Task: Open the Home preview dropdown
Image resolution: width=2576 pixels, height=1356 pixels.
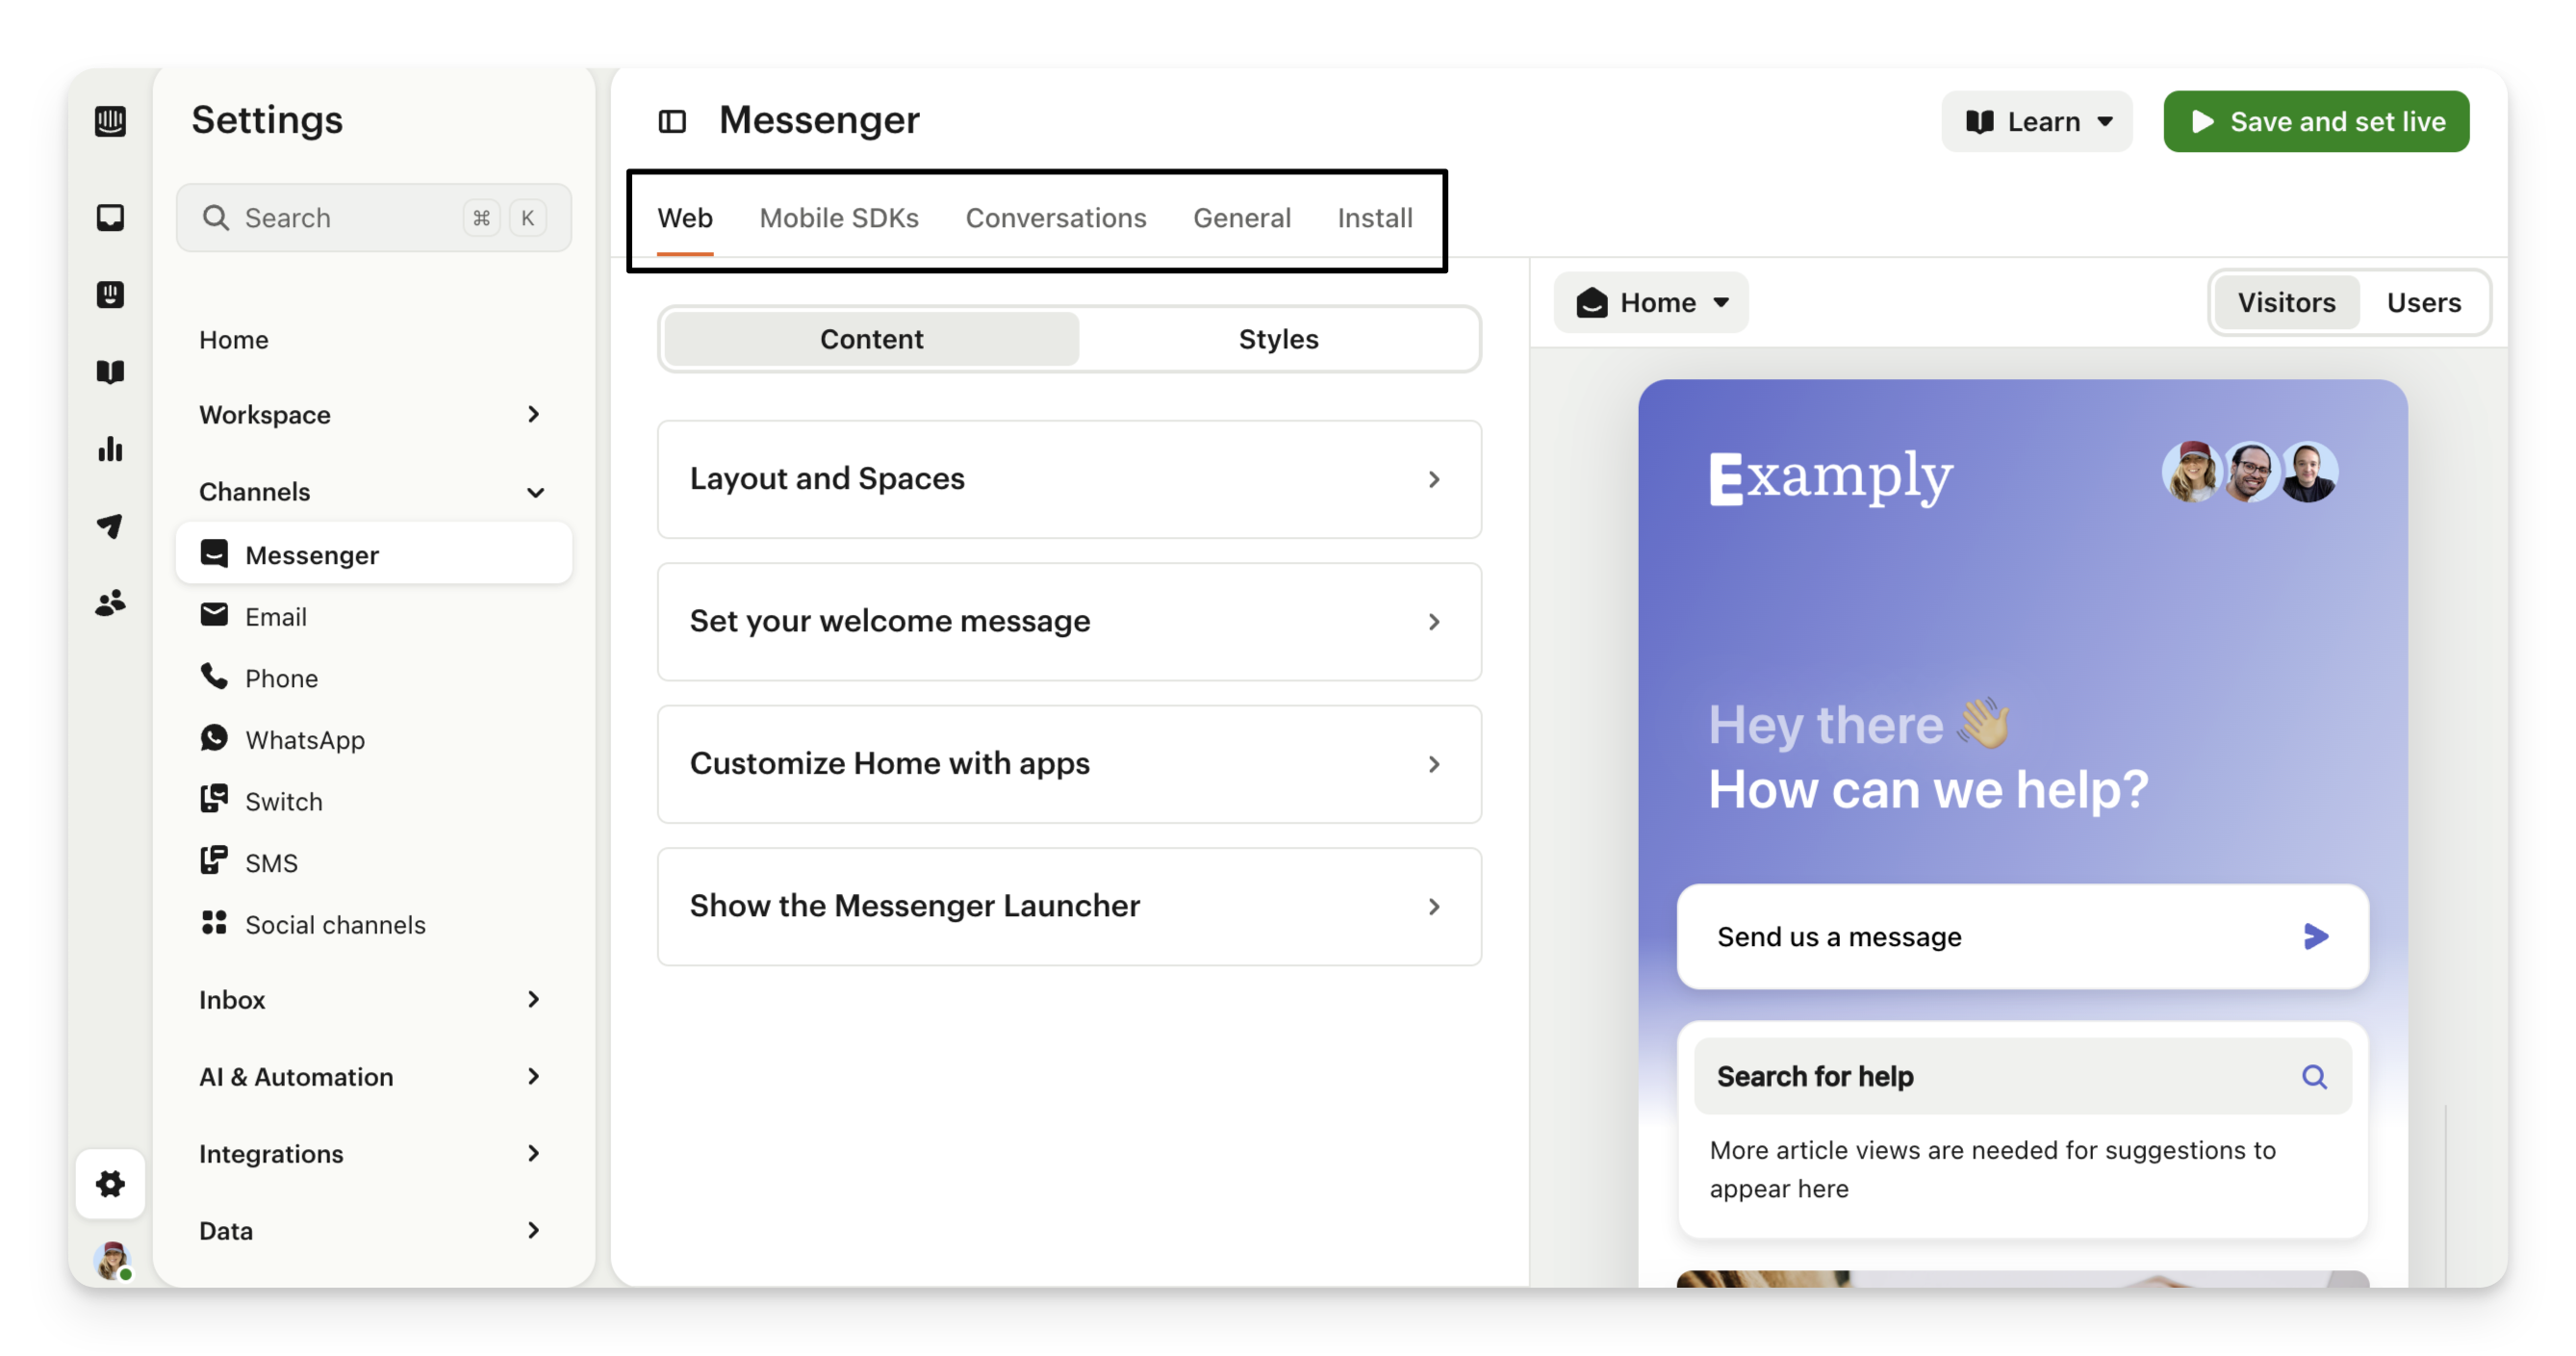Action: pos(1651,303)
